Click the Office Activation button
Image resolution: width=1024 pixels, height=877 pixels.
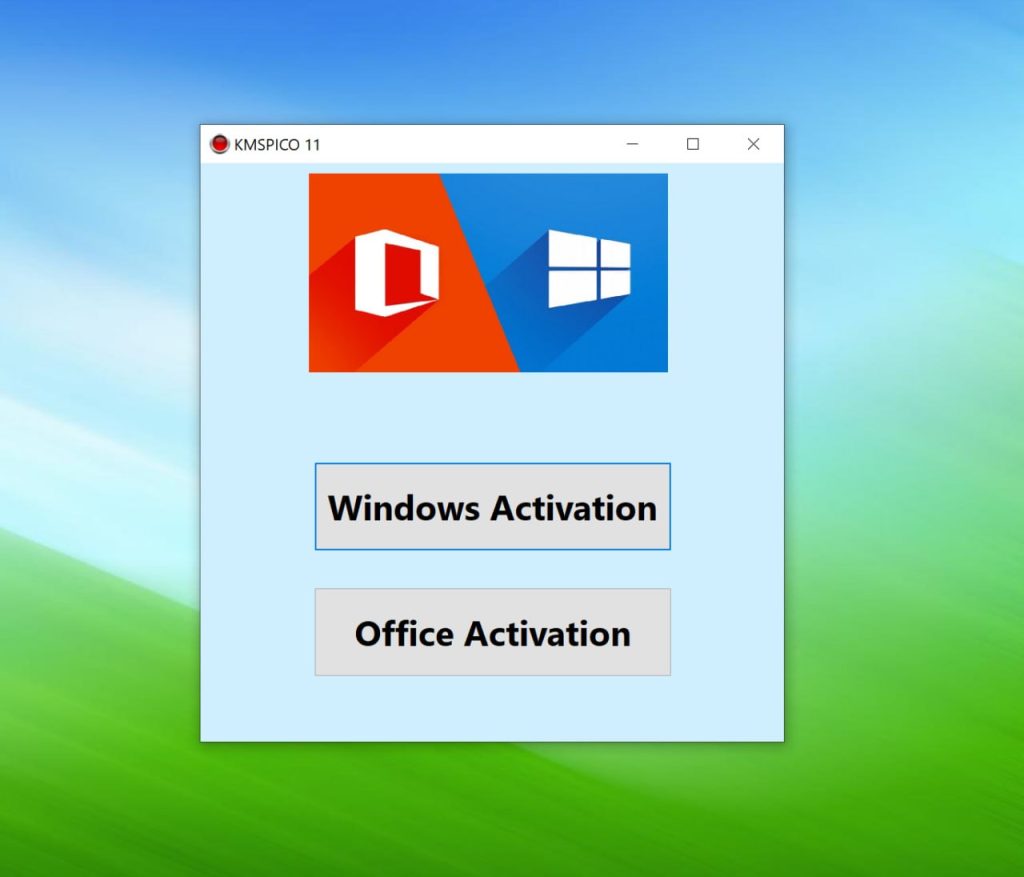click(x=492, y=632)
